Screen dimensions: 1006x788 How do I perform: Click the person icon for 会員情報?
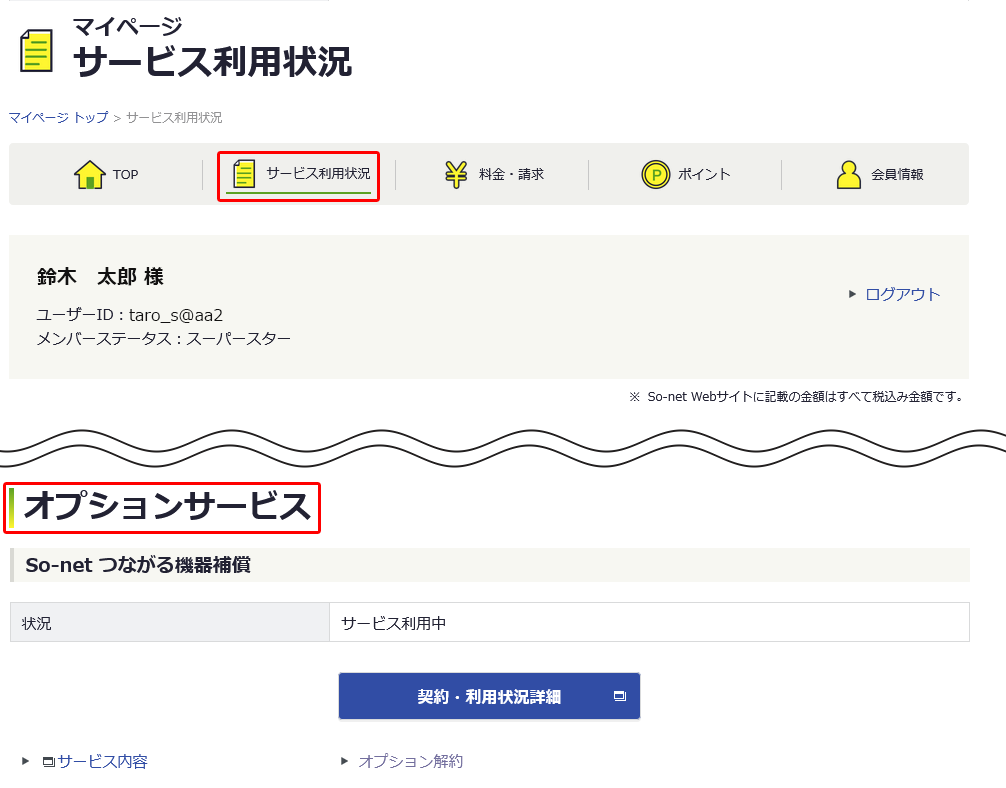[849, 175]
